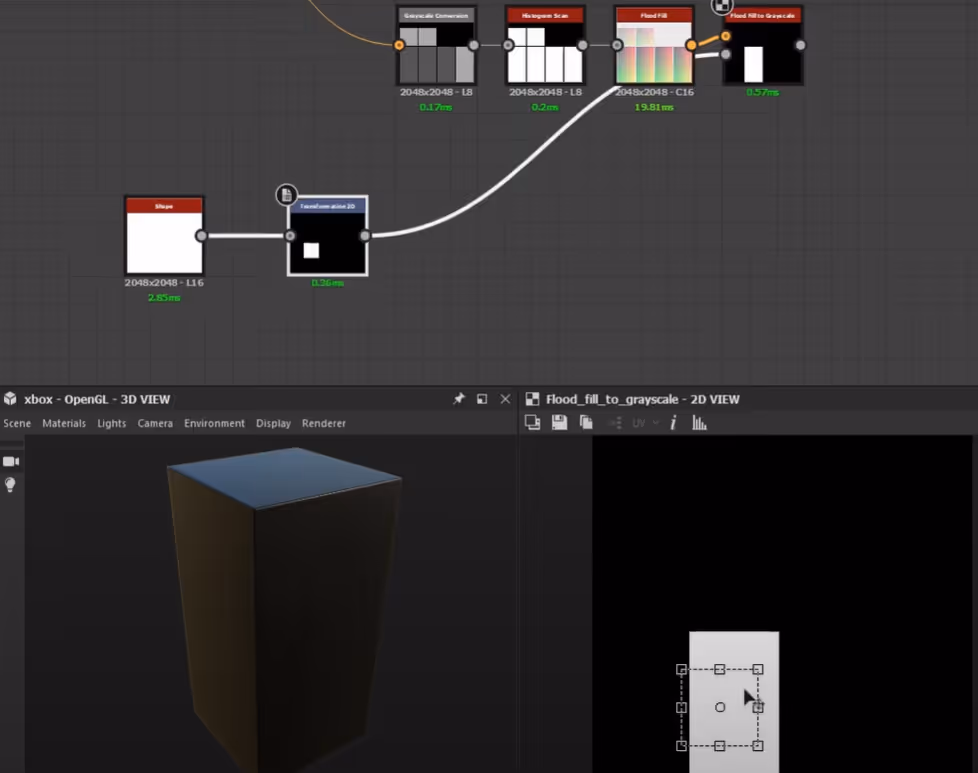This screenshot has height=773, width=978.
Task: Click the Transformation 2D input connector
Action: (290, 236)
